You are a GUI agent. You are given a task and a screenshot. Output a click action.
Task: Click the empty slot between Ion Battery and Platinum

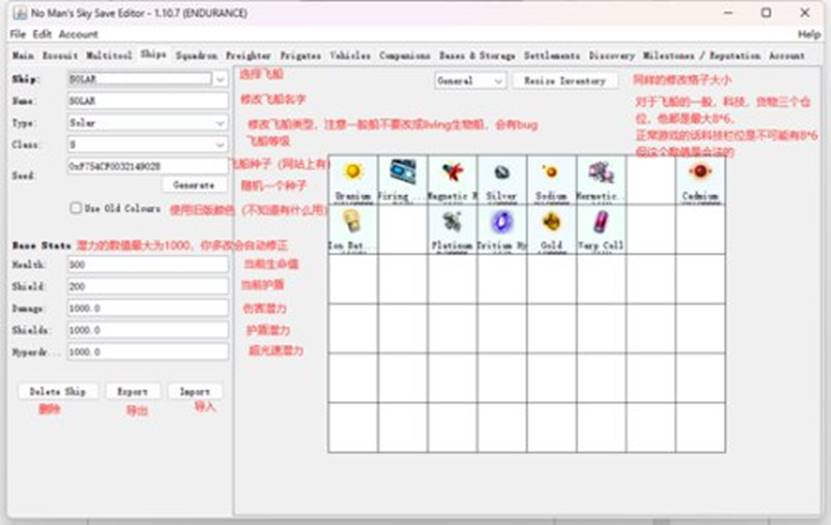click(402, 229)
